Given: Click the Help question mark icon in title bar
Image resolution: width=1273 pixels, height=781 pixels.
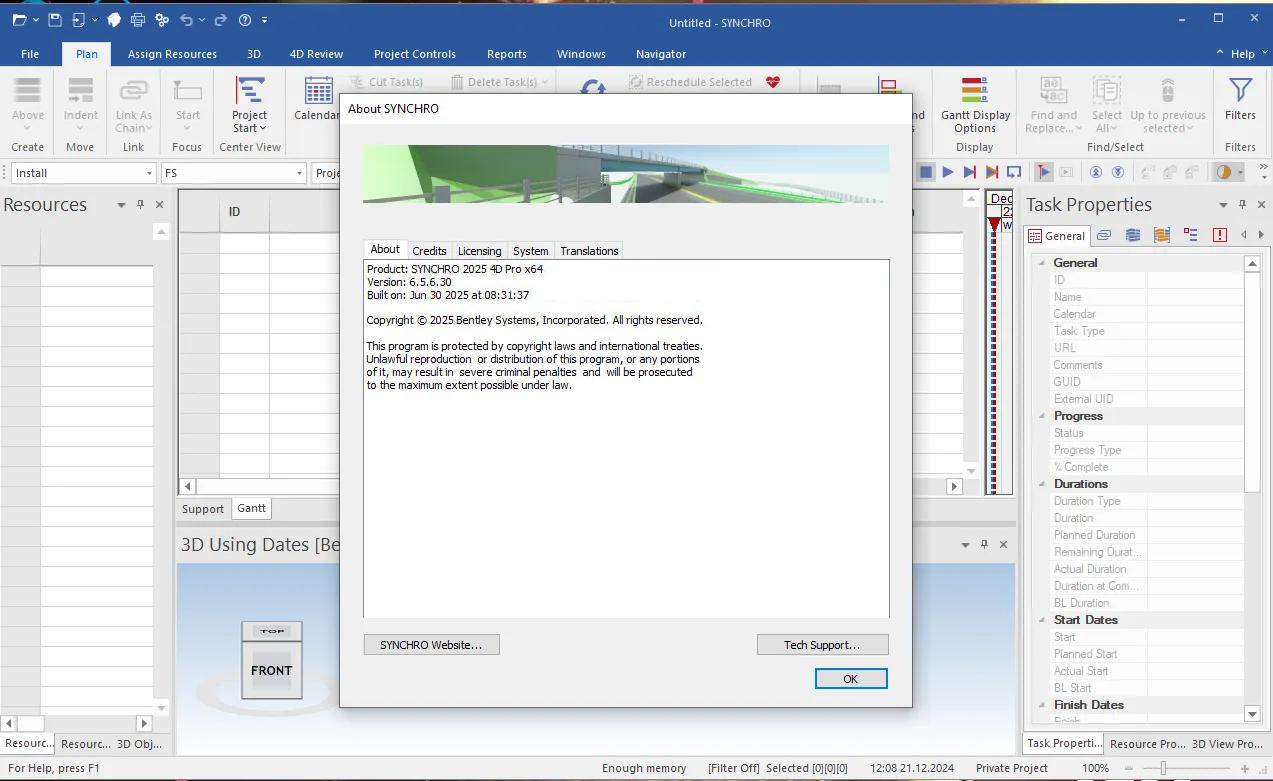Looking at the screenshot, I should click(x=245, y=20).
